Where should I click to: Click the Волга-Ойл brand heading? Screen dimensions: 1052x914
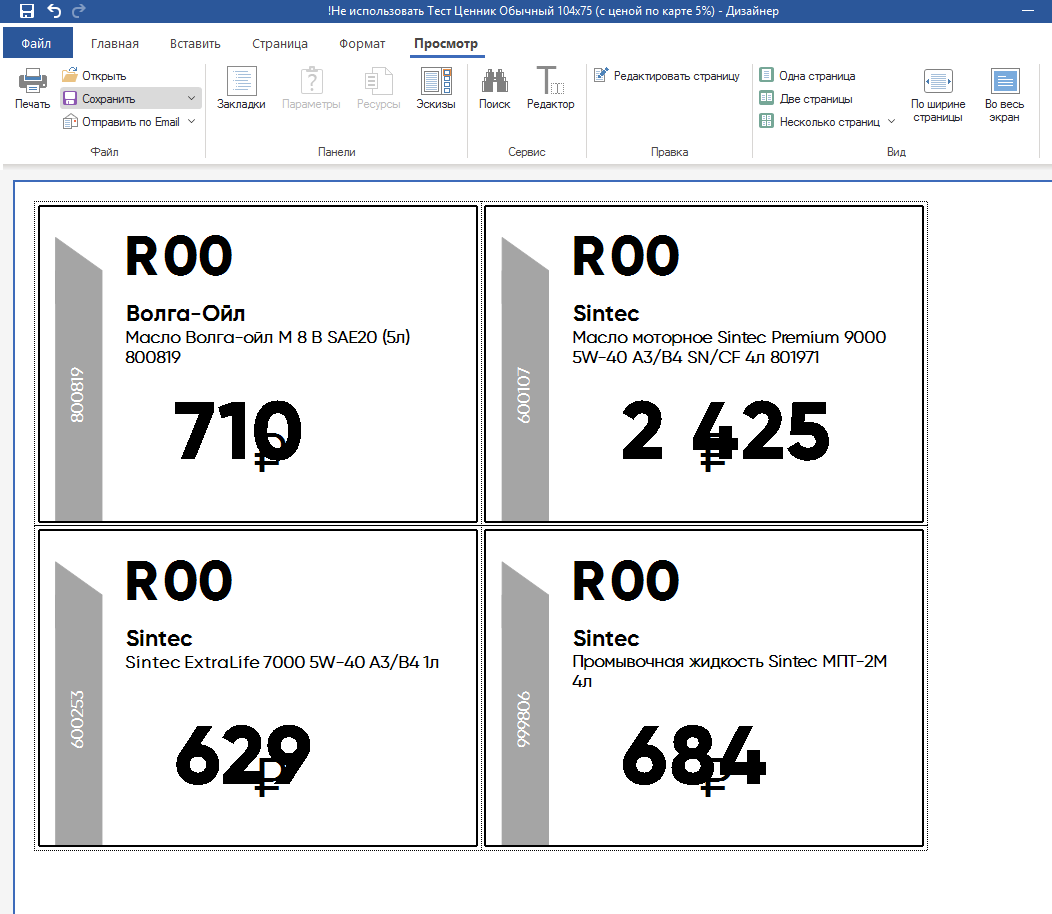186,313
